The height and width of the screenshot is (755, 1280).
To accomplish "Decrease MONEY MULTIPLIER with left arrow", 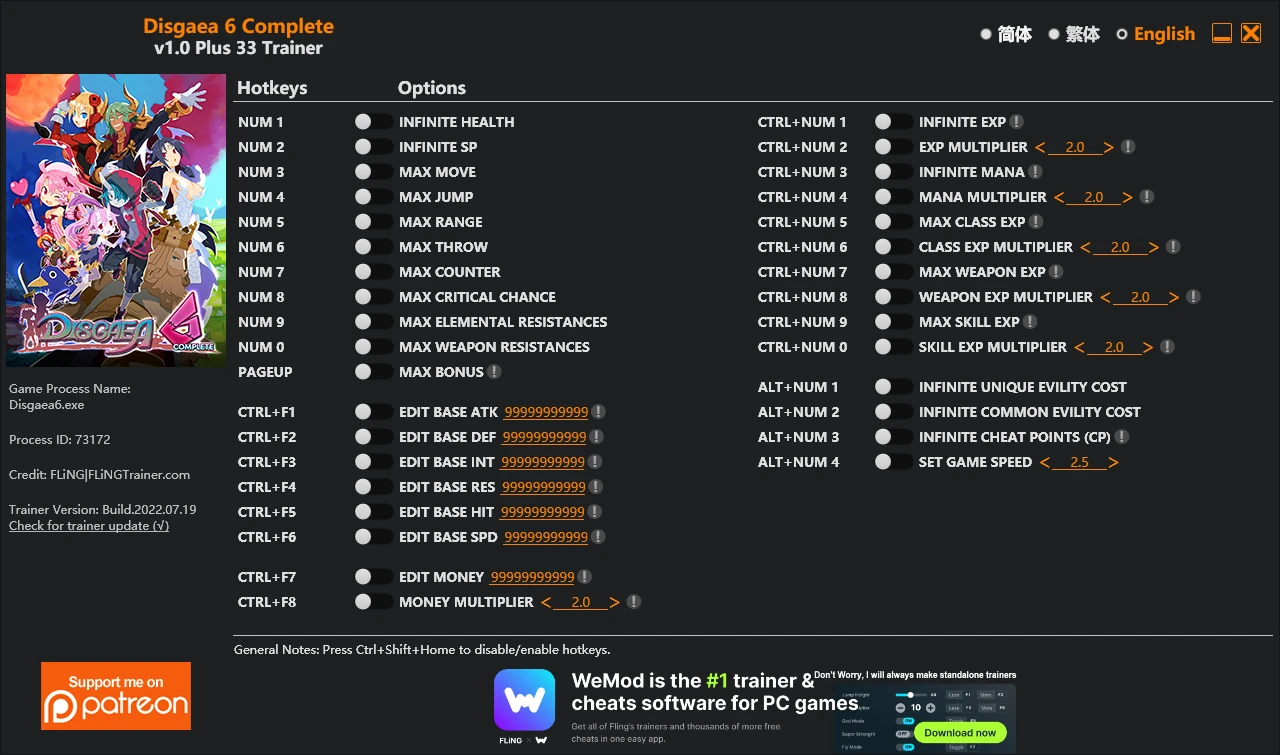I will coord(546,602).
